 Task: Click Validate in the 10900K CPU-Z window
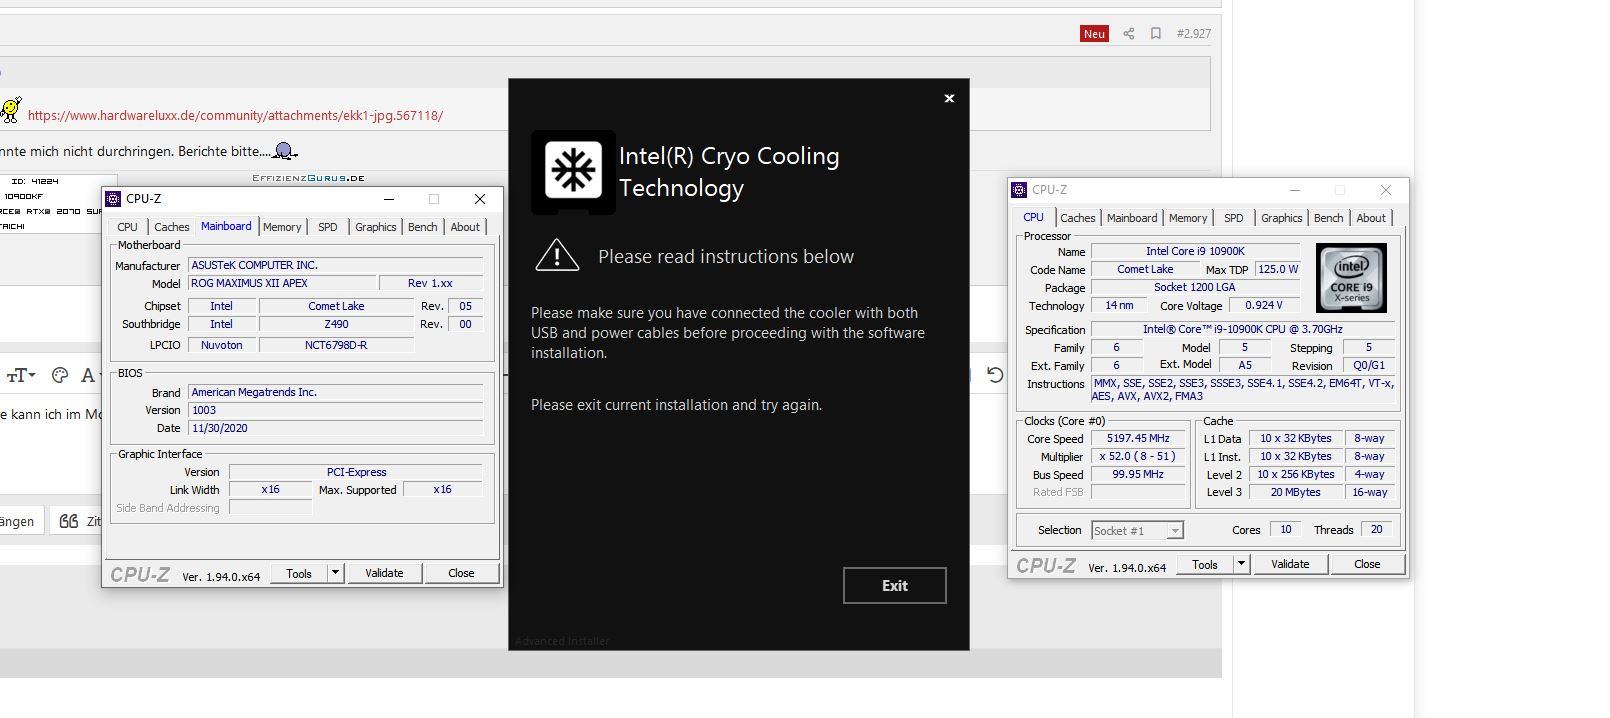coord(1290,564)
